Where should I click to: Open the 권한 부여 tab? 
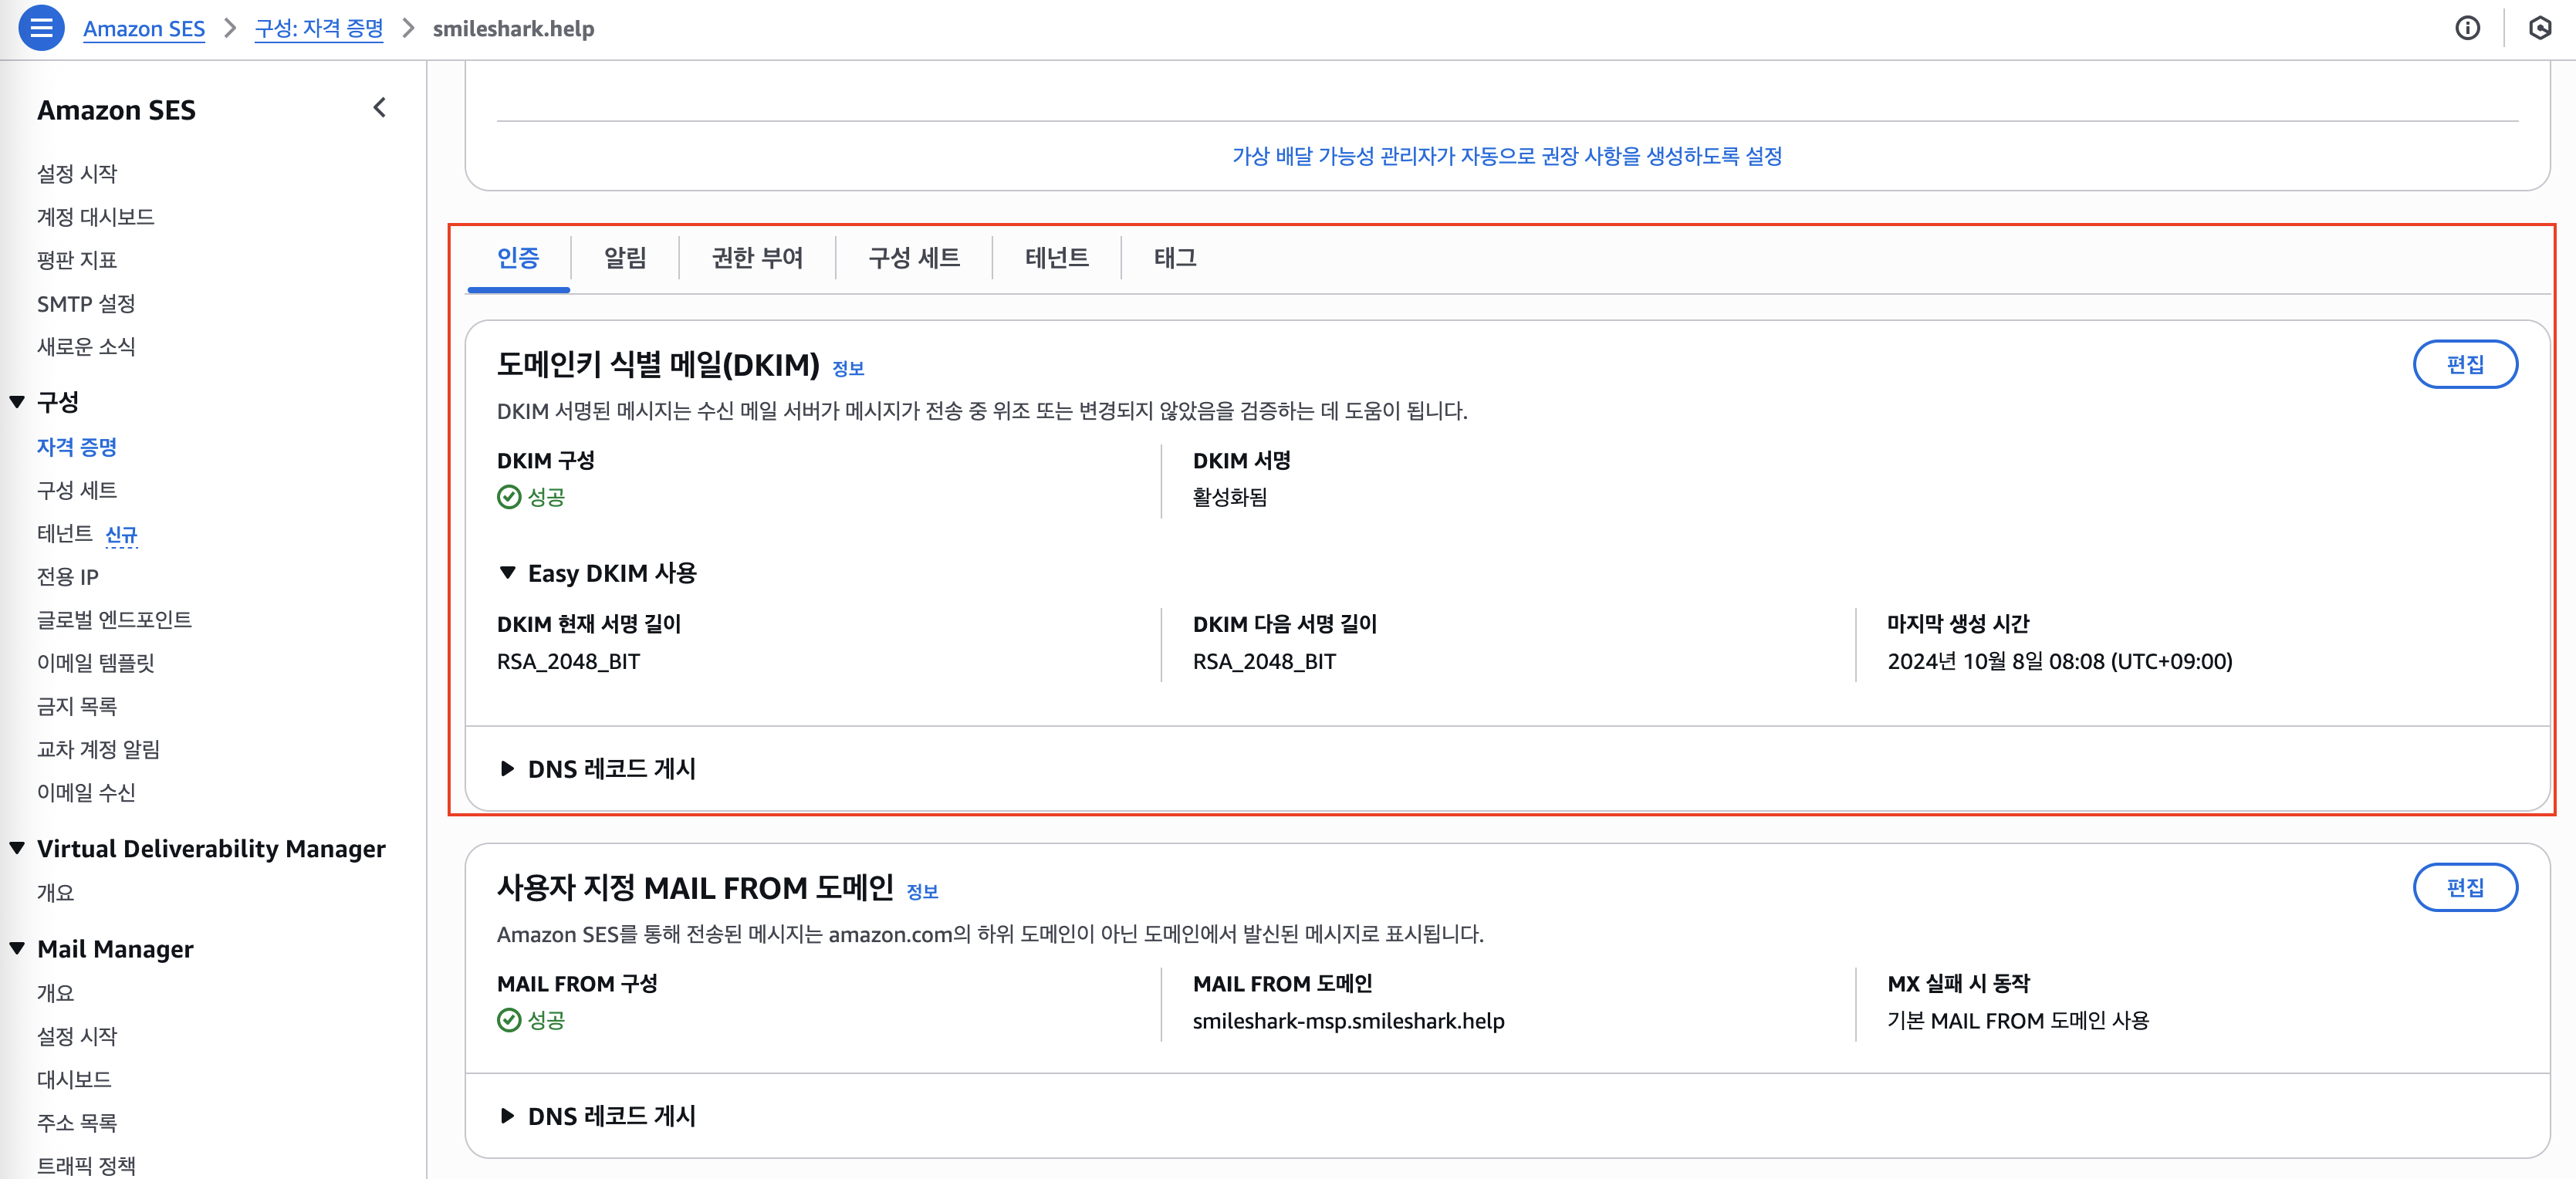(757, 258)
